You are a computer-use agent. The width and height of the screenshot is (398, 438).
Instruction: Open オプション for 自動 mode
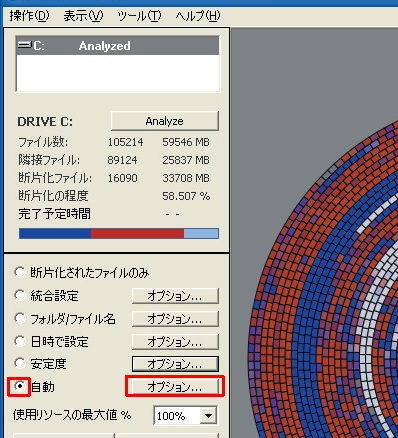(175, 387)
